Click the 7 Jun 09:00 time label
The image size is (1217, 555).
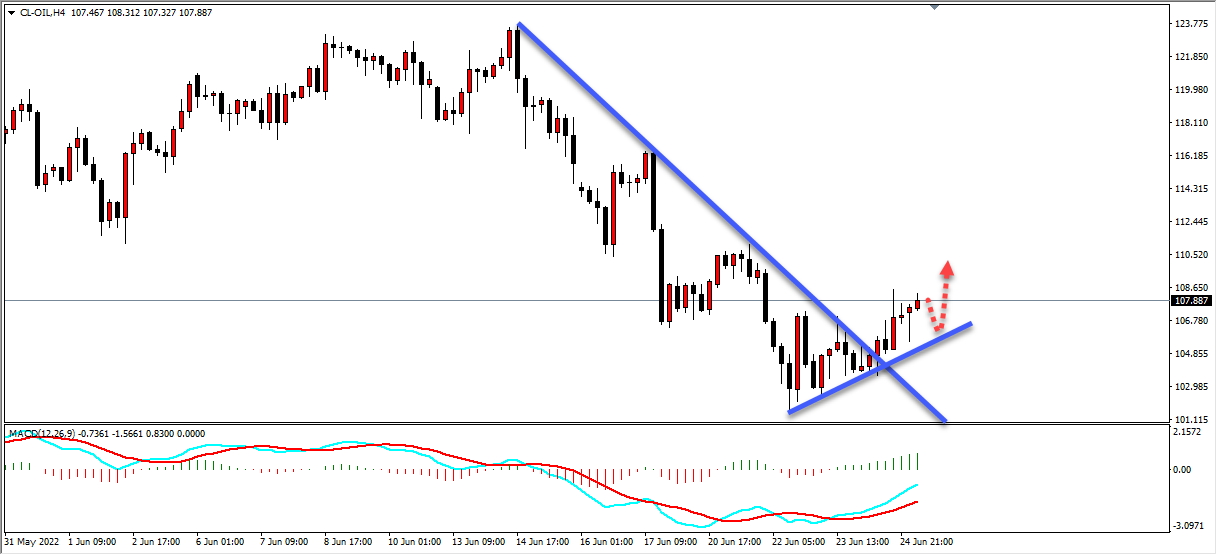tap(285, 542)
